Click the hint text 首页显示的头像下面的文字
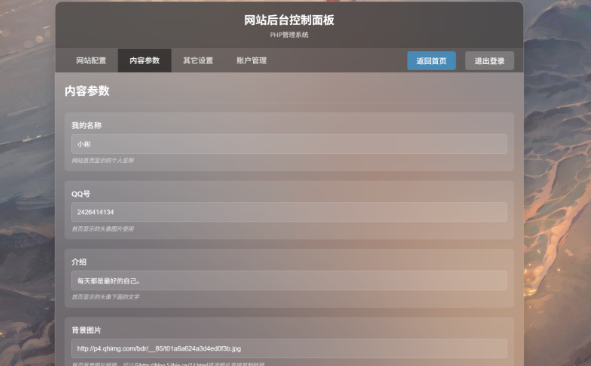This screenshot has height=366, width=591. (x=106, y=297)
